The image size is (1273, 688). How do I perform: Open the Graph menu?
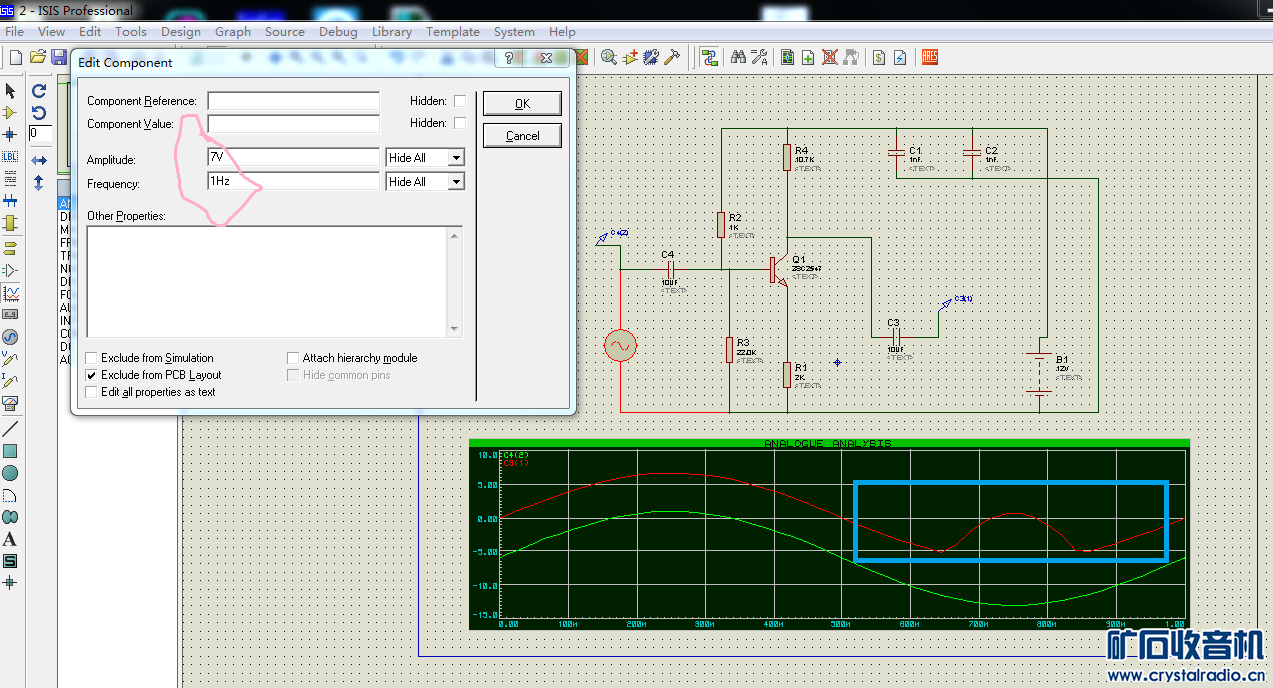tap(233, 31)
